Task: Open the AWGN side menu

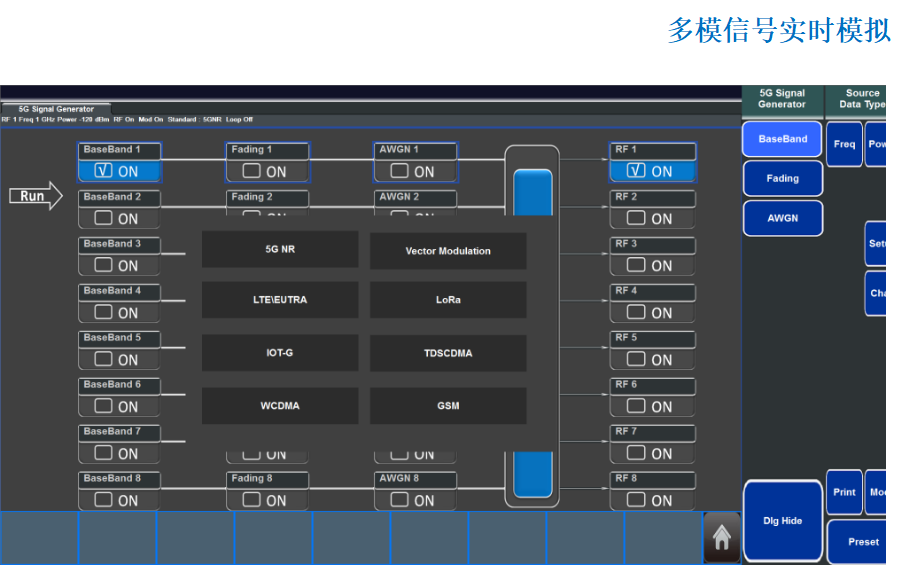Action: click(x=782, y=218)
